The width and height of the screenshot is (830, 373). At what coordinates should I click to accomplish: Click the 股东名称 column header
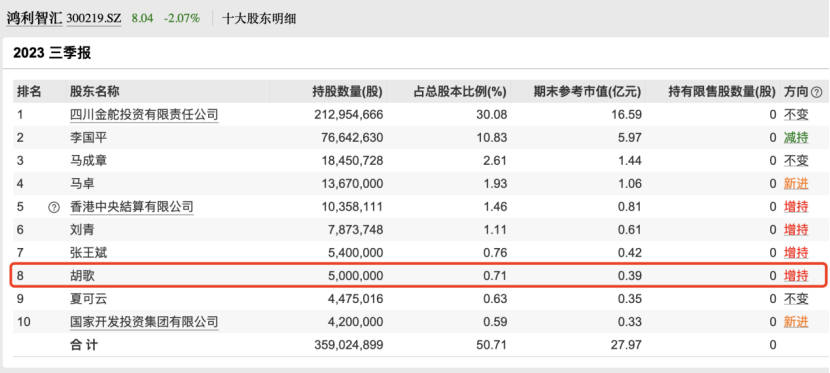95,92
